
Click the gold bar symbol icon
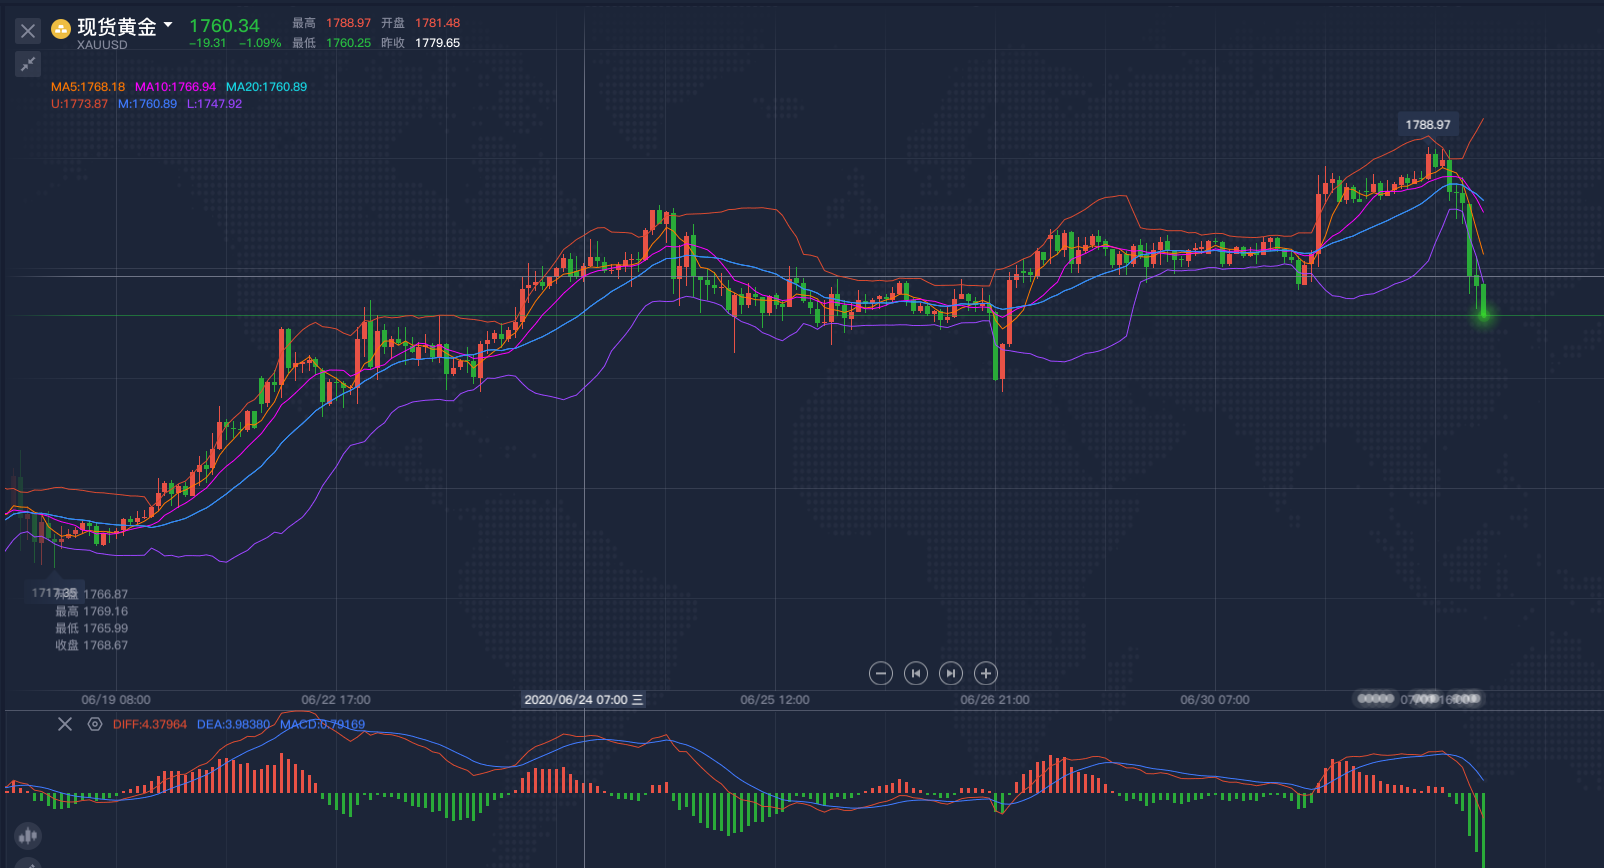(x=61, y=29)
